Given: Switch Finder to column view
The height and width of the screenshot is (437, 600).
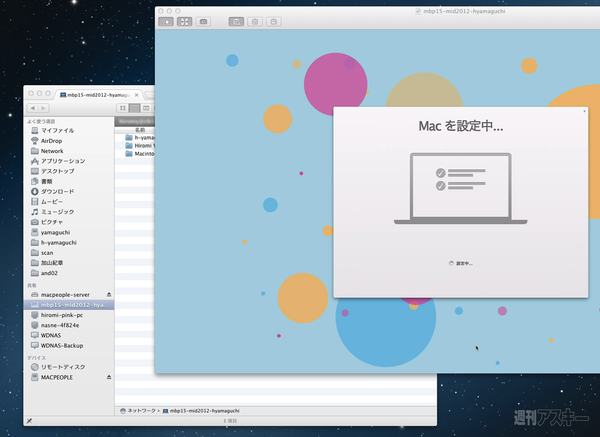Looking at the screenshot, I should click(146, 108).
